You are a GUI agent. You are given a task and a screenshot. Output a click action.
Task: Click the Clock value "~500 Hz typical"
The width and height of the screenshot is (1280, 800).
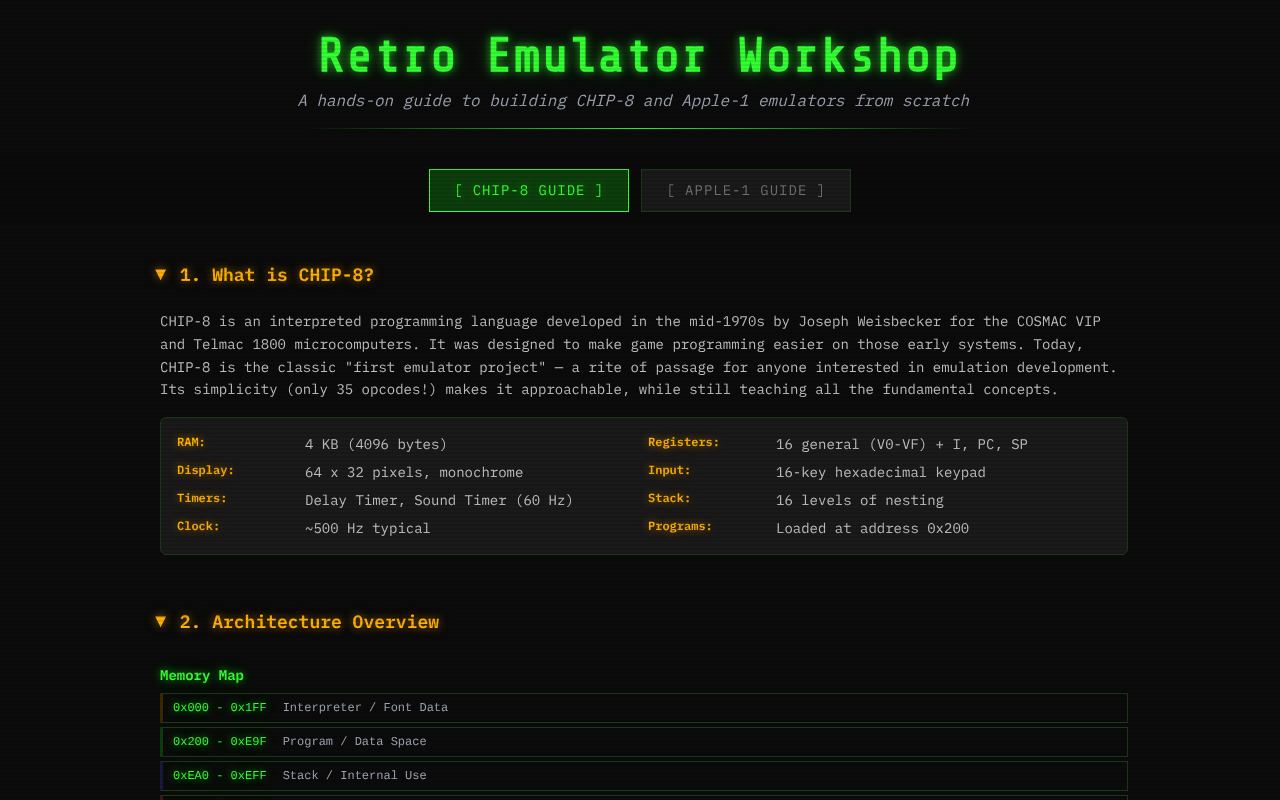coord(368,528)
